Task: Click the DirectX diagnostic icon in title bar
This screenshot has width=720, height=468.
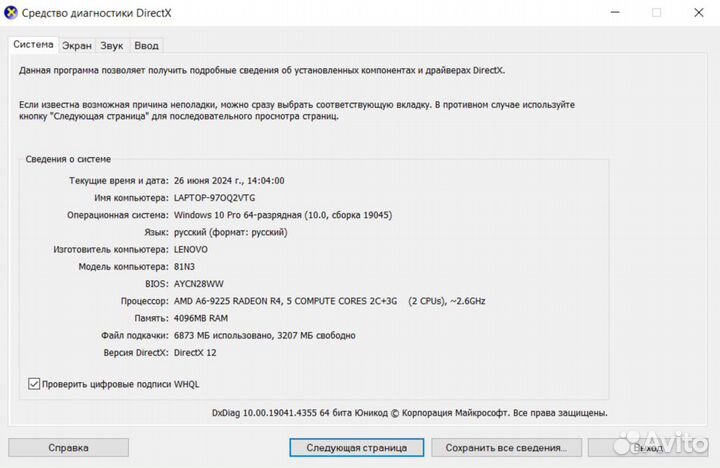Action: click(x=12, y=13)
